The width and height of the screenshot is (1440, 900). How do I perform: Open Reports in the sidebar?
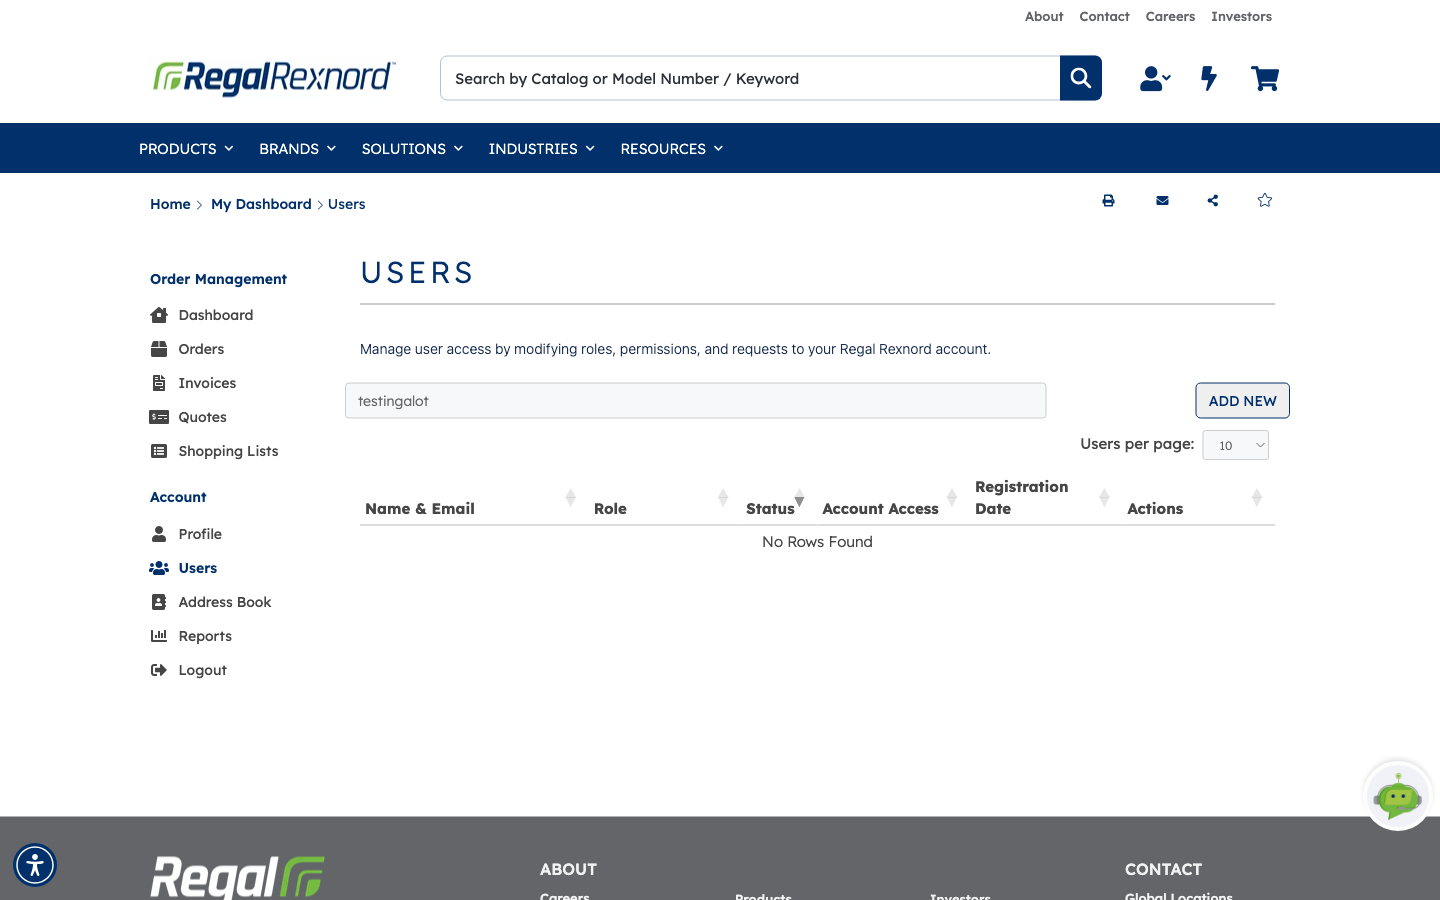[191, 636]
